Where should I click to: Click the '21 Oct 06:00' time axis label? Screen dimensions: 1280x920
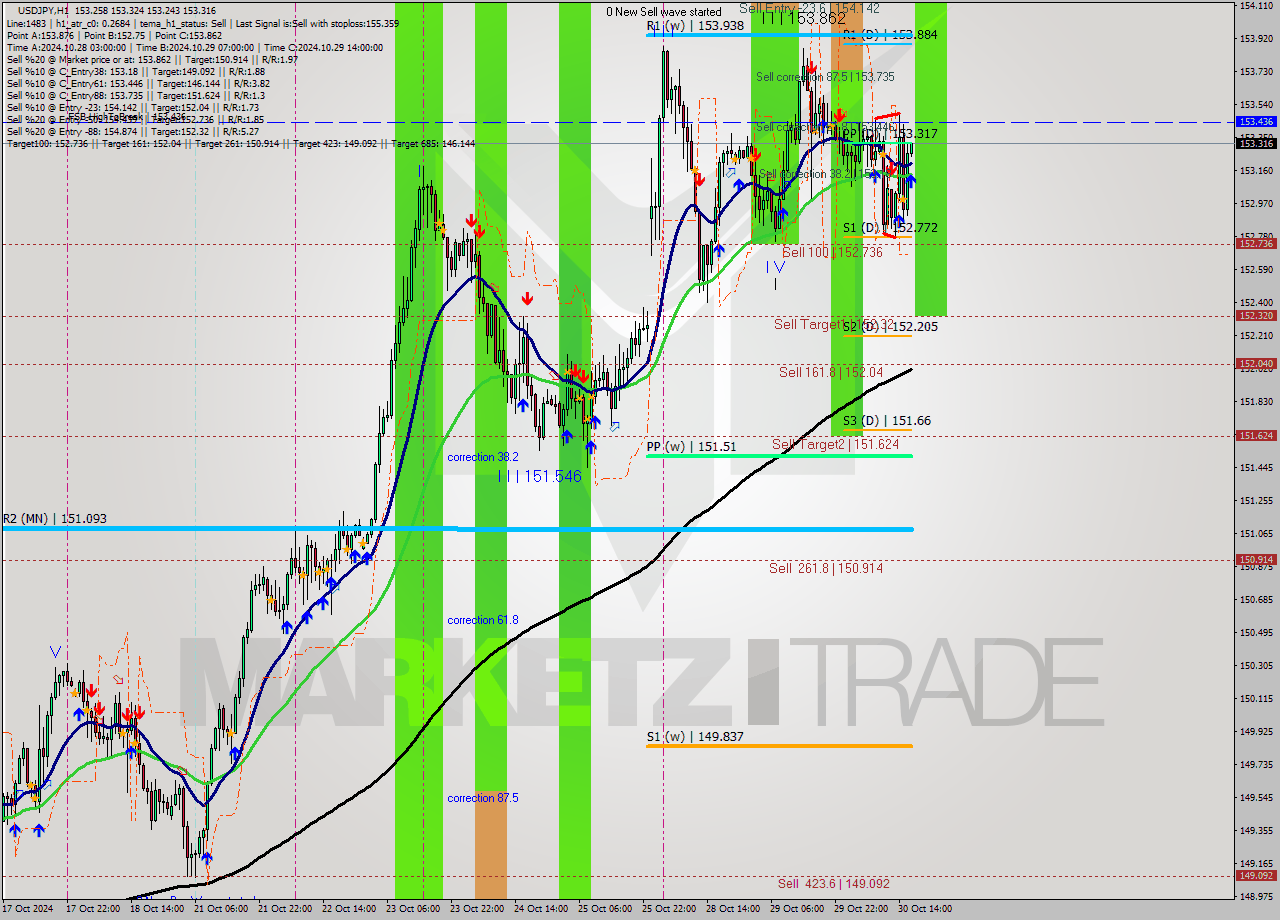(x=221, y=909)
